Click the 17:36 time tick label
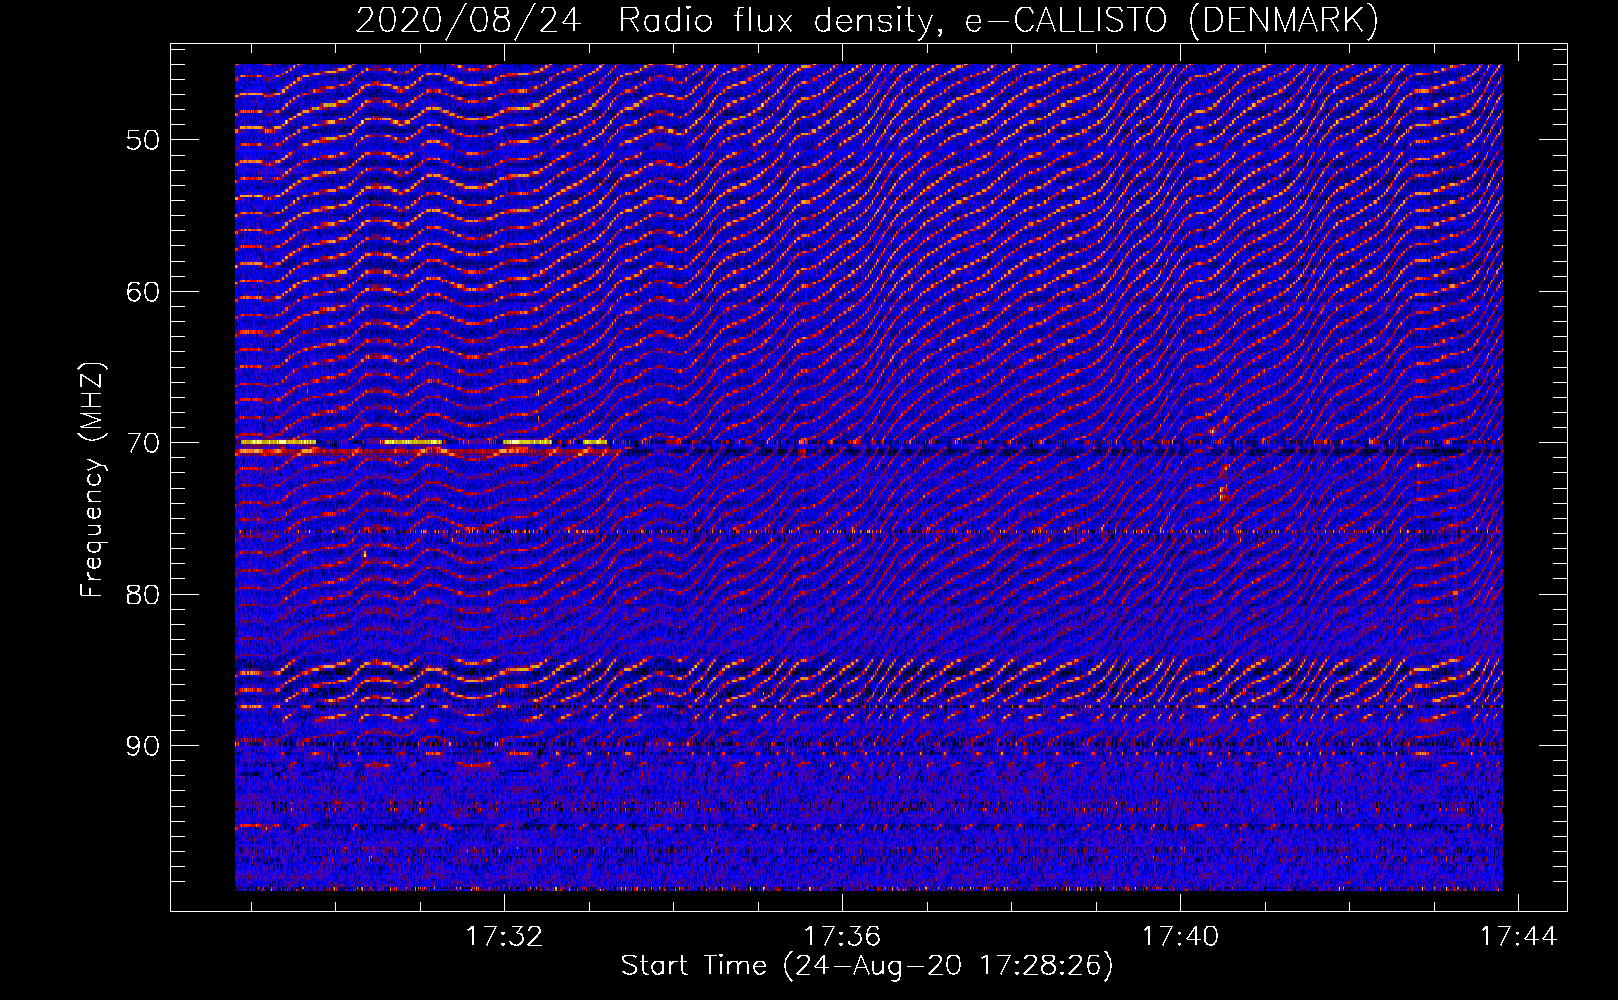 pos(843,937)
